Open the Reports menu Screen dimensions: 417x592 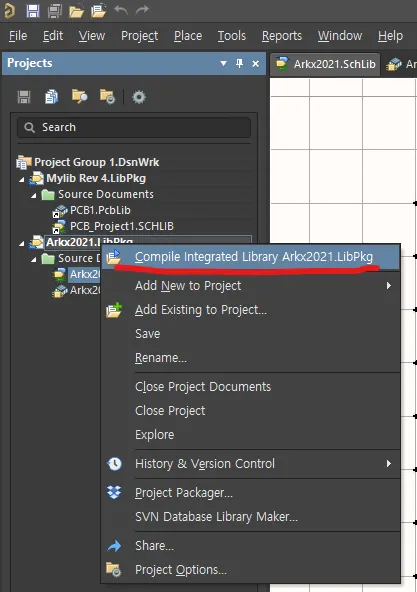click(x=282, y=36)
